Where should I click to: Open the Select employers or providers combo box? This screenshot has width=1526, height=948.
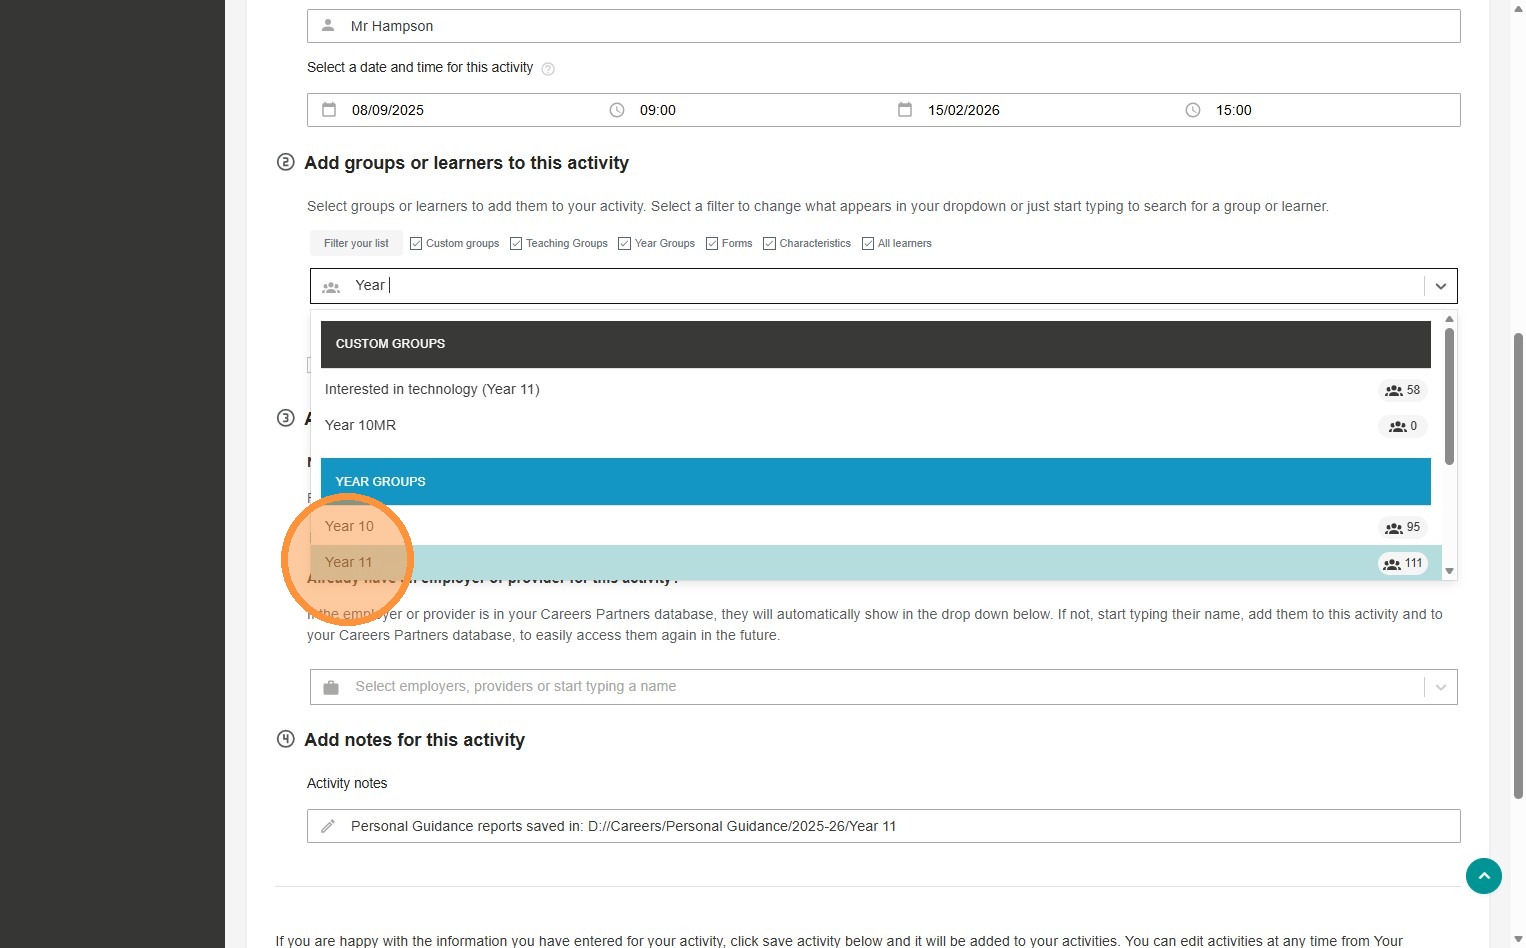pyautogui.click(x=884, y=687)
